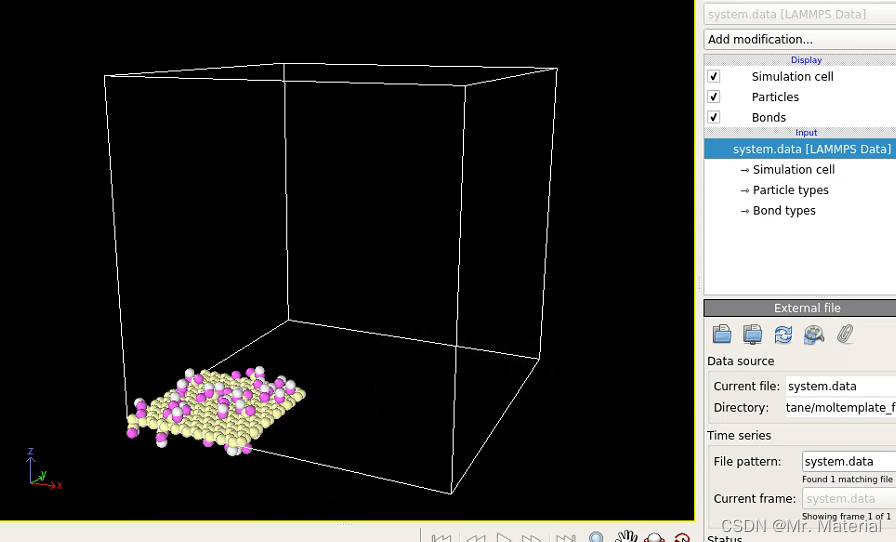896x542 pixels.
Task: Open the Current frame dropdown
Action: click(849, 499)
